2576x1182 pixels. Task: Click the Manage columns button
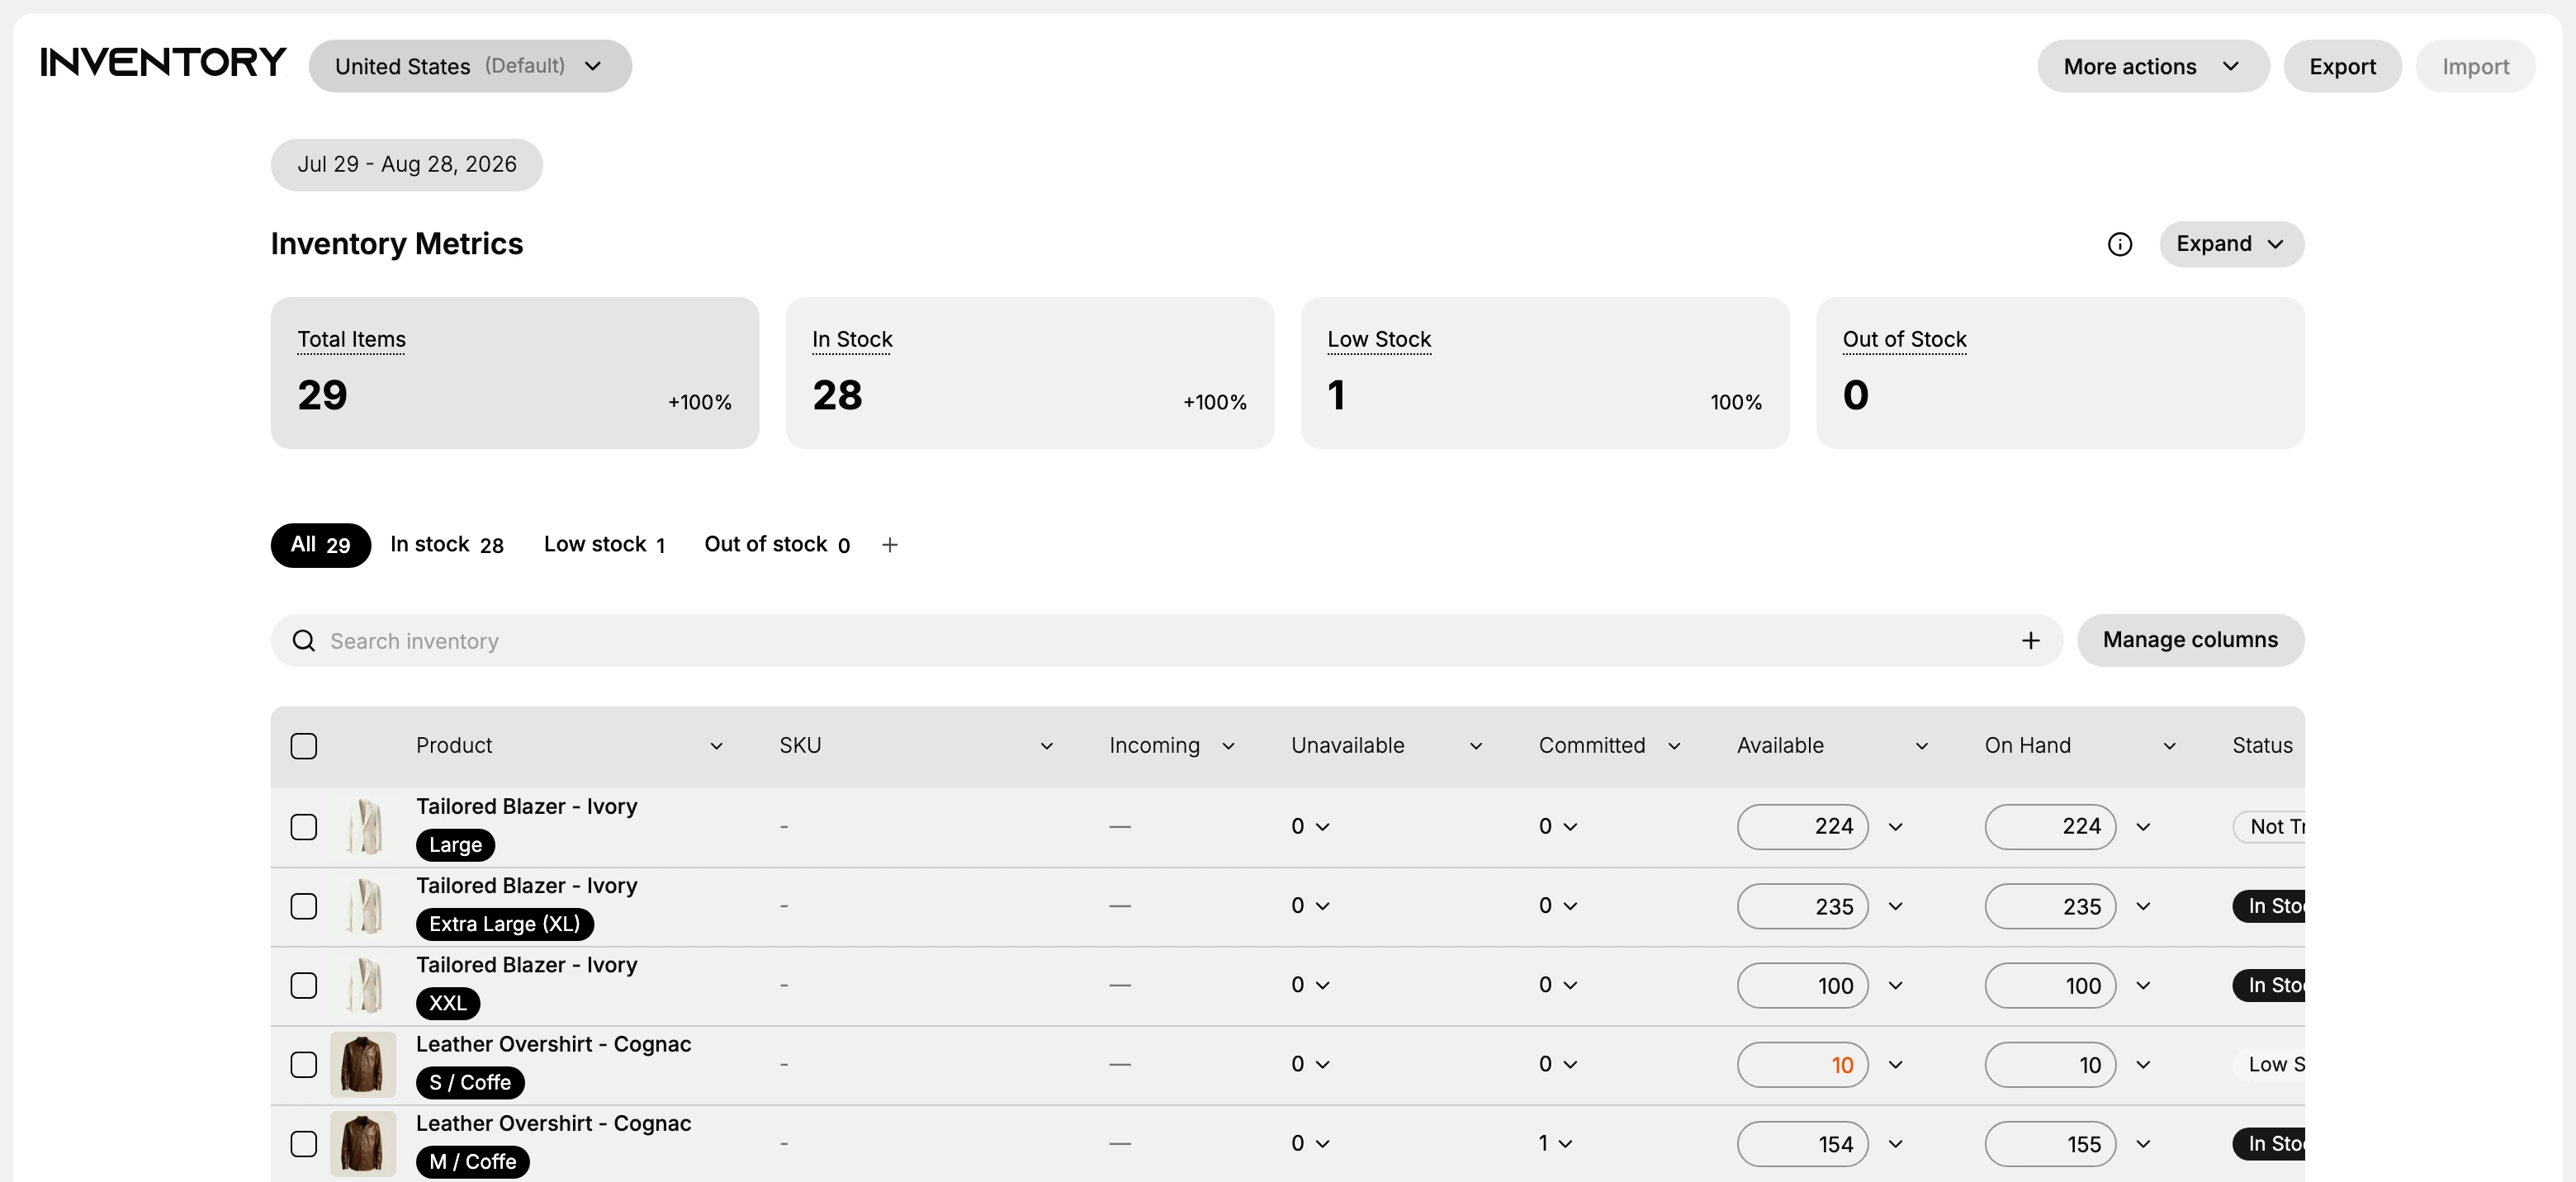pyautogui.click(x=2190, y=640)
